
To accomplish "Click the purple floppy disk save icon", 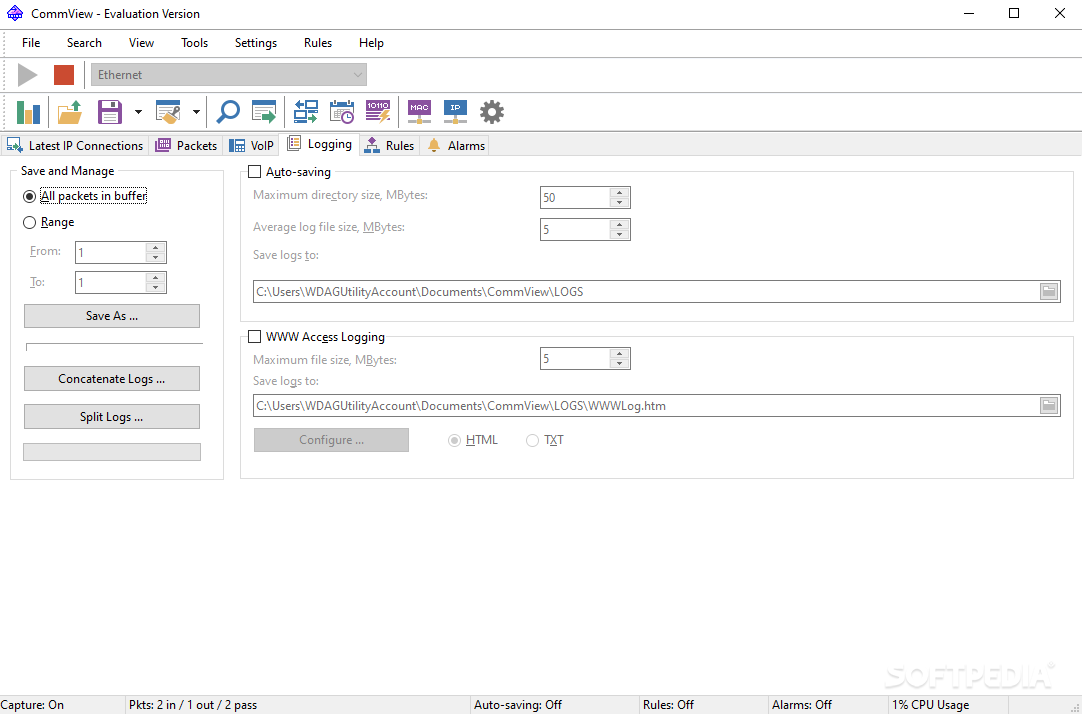I will pyautogui.click(x=110, y=112).
